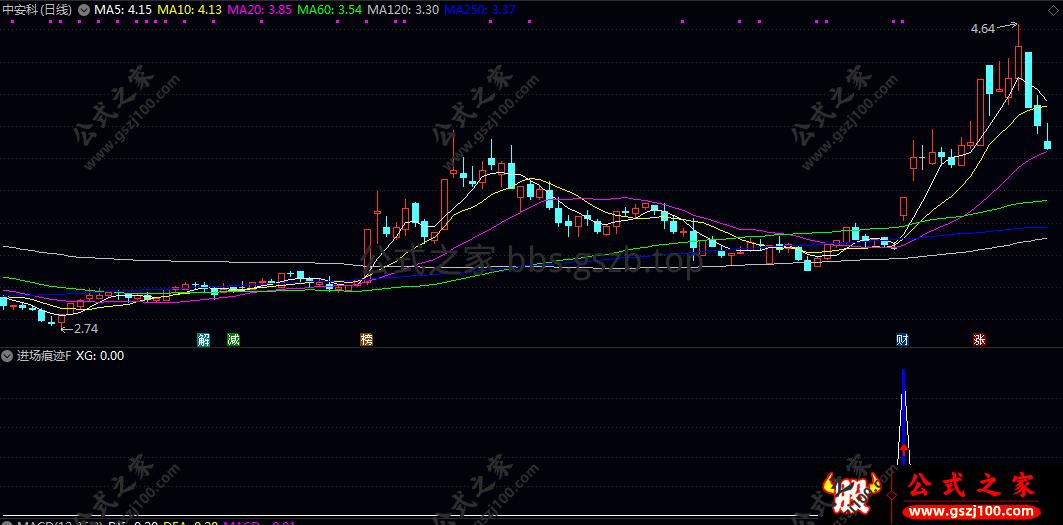The height and width of the screenshot is (525, 1063).
Task: Click the XG: 0.00 indicator value
Action: [100, 355]
